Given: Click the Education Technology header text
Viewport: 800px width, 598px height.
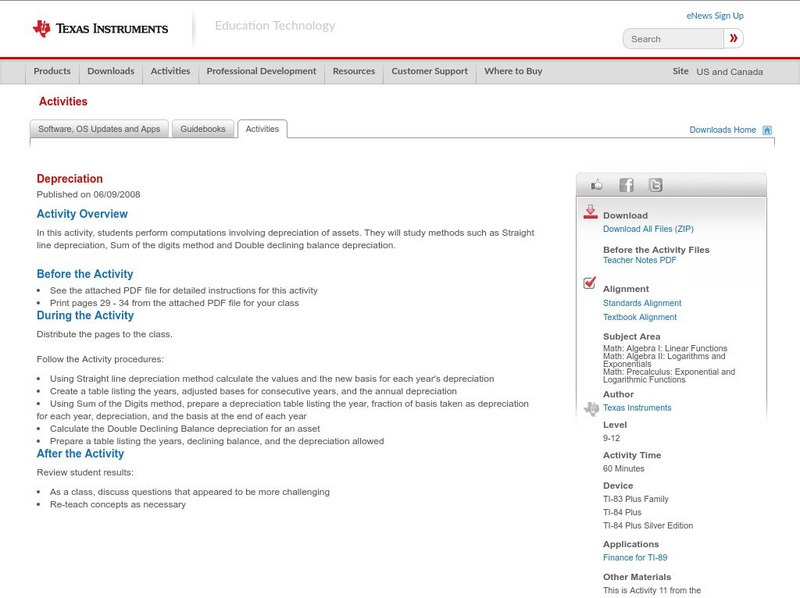Looking at the screenshot, I should pos(274,26).
